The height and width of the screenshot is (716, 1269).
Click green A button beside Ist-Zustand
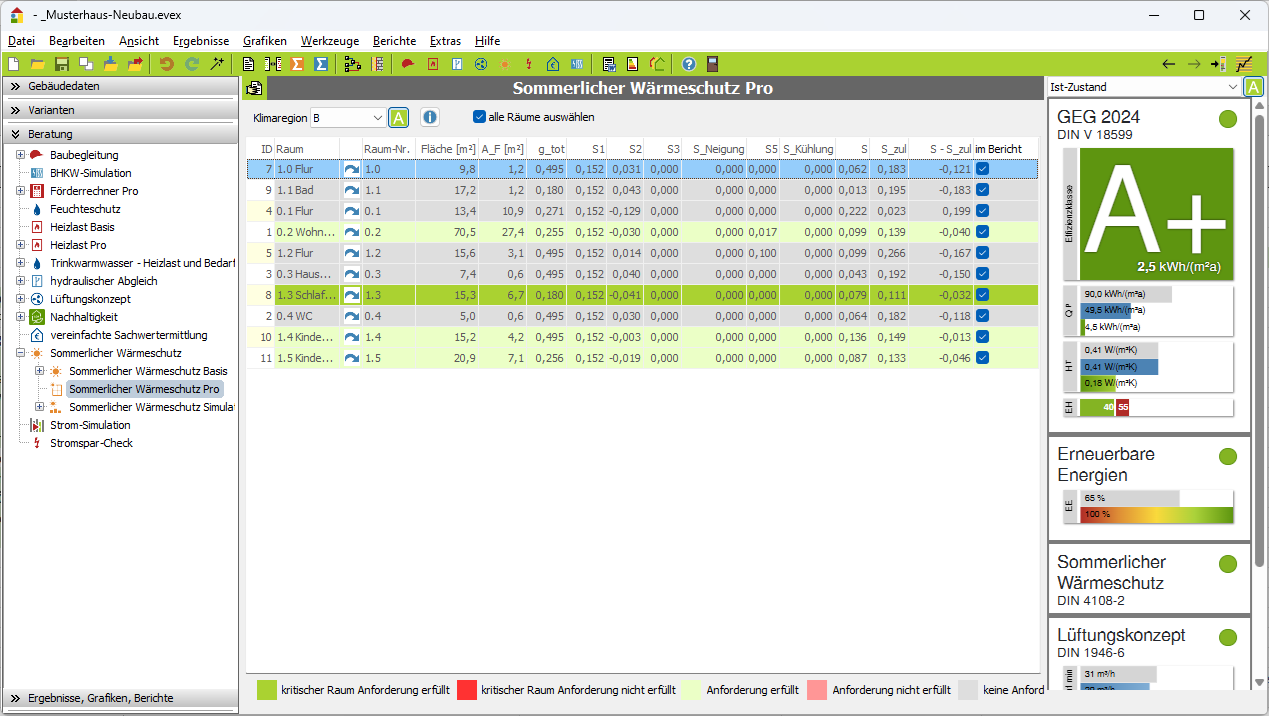pos(1254,87)
